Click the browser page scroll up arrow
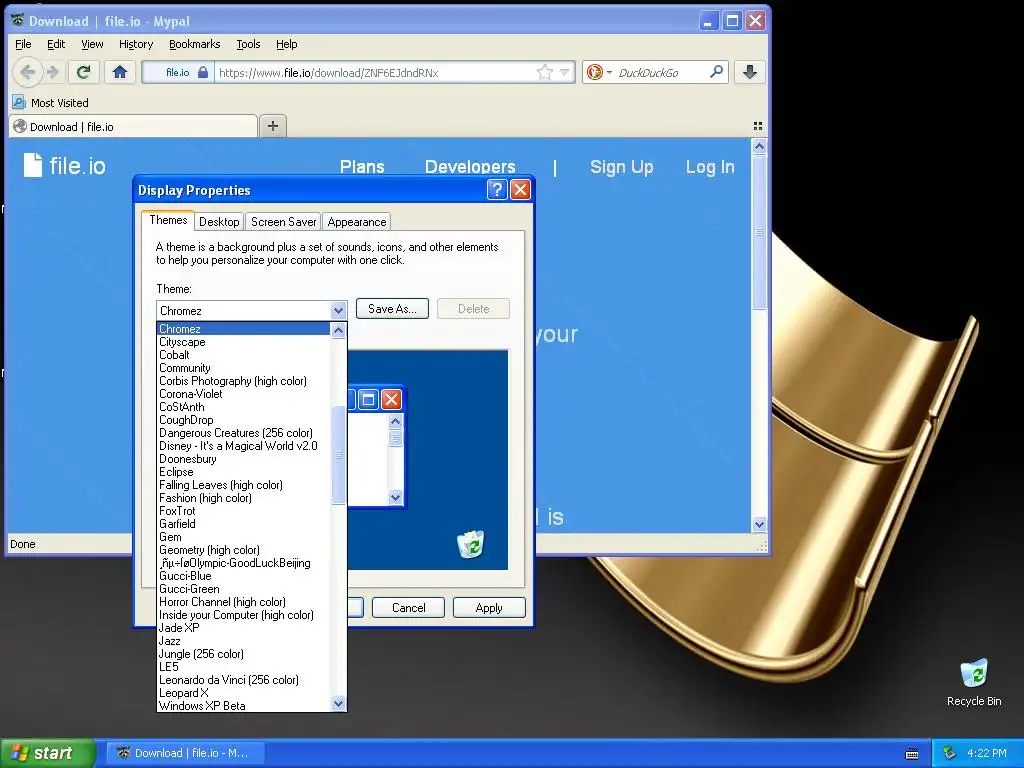Viewport: 1024px width, 768px height. (759, 147)
